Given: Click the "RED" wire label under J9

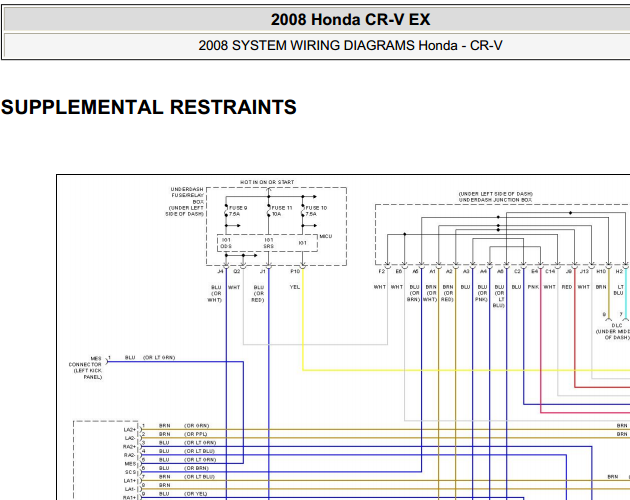Looking at the screenshot, I should 567,287.
